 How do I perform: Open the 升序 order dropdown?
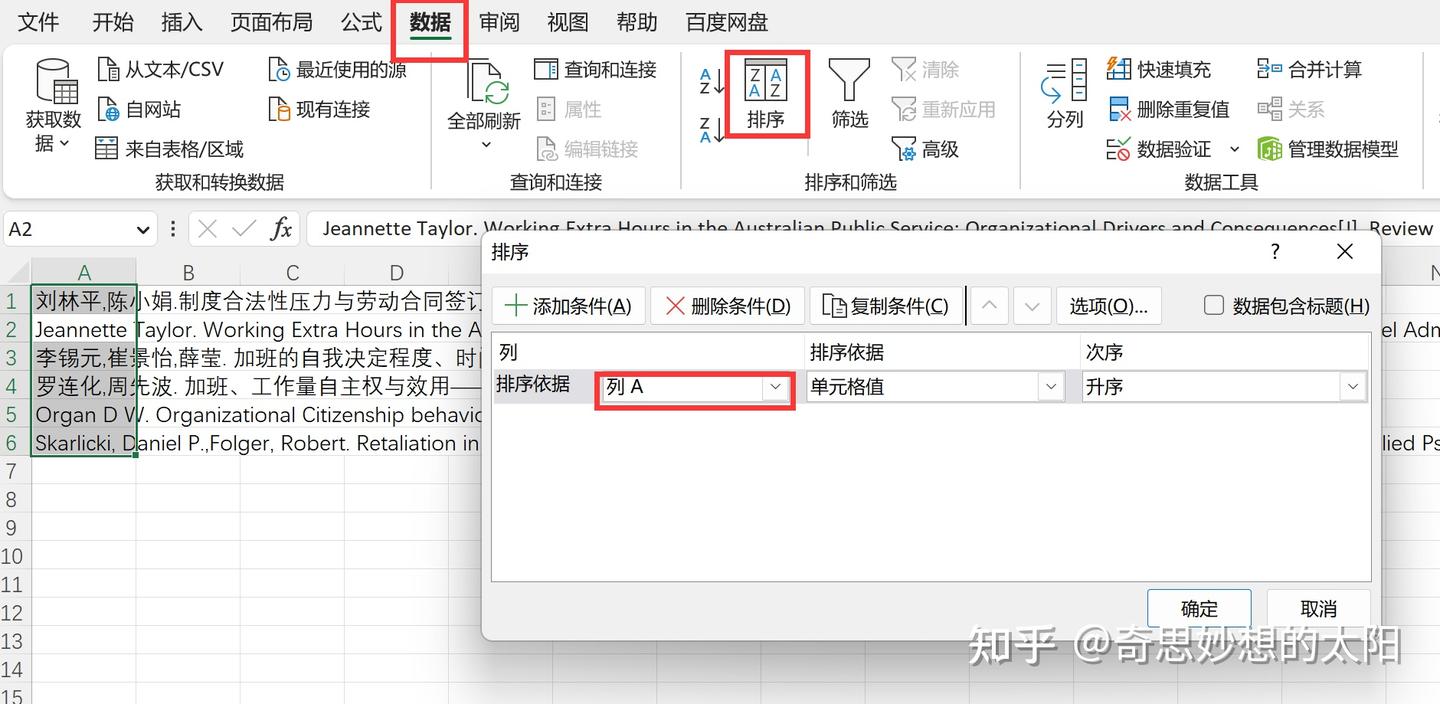(1353, 386)
